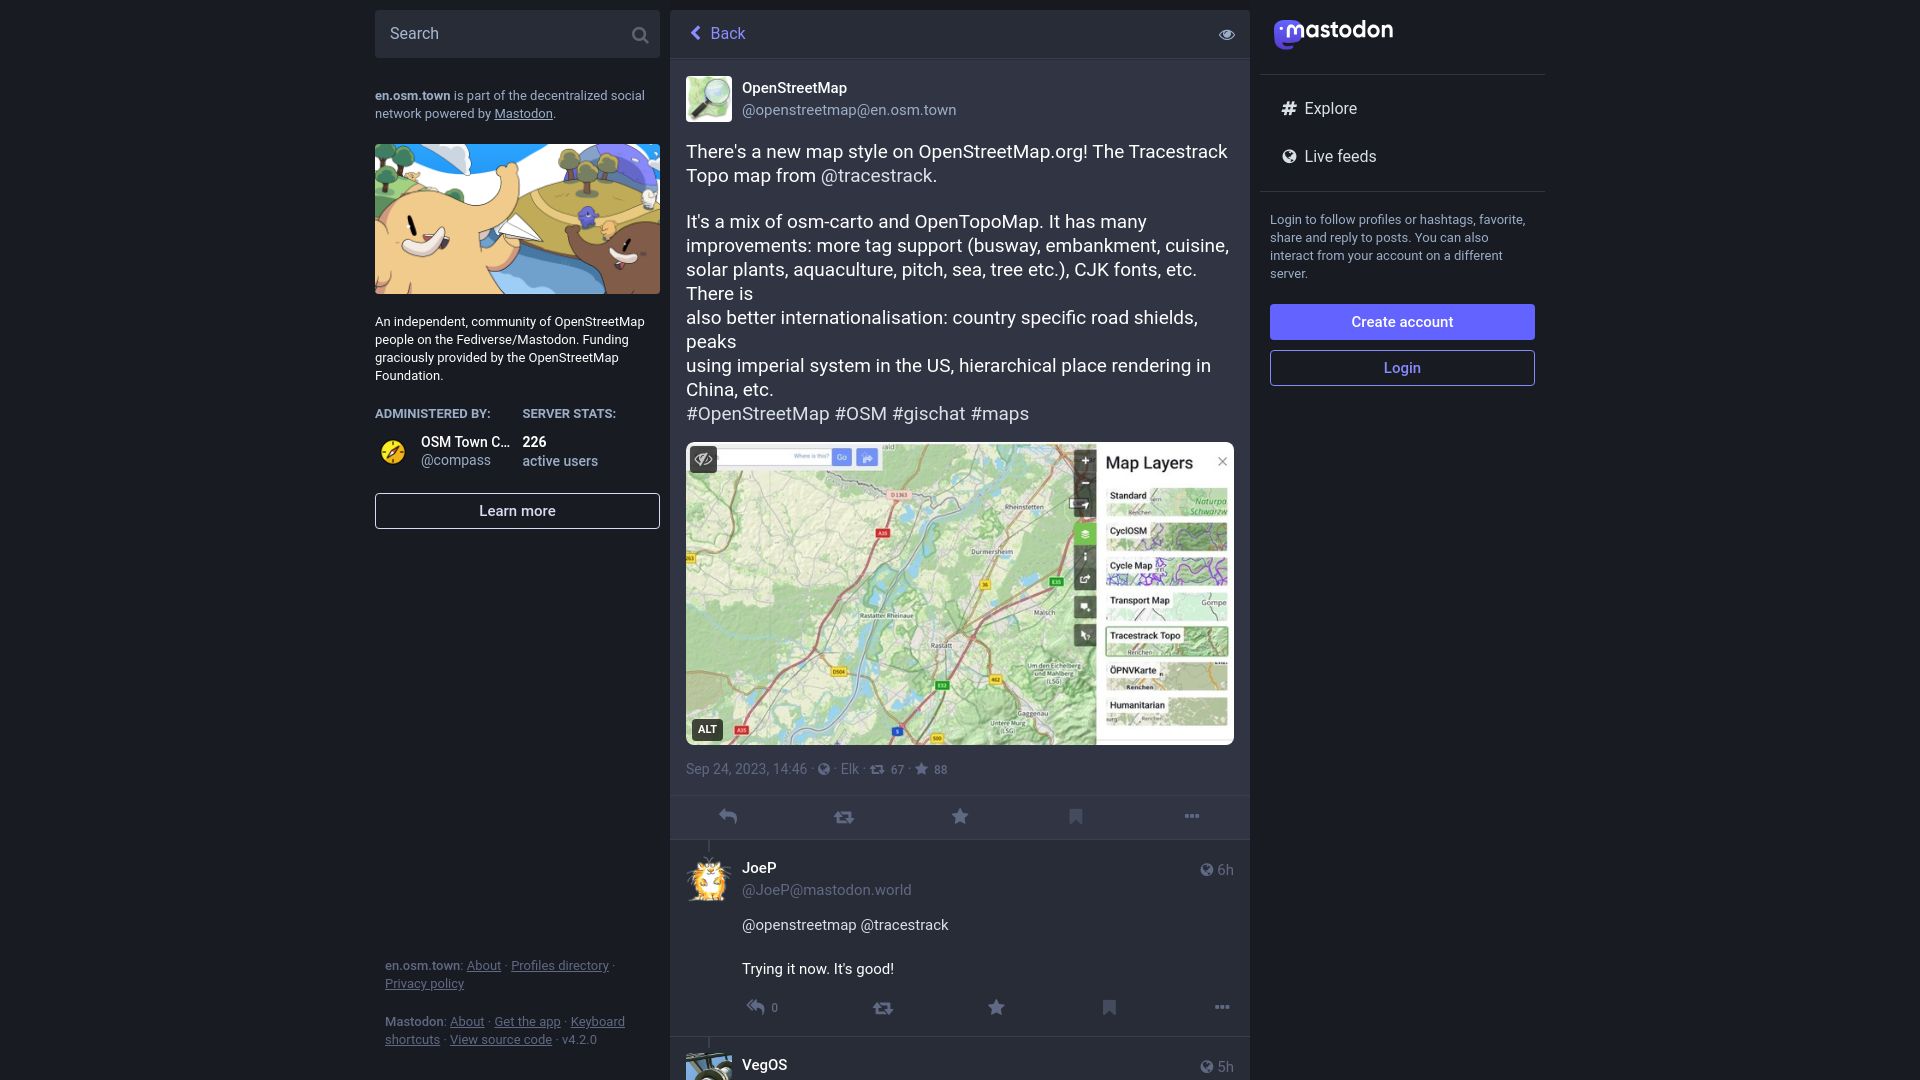Viewport: 1920px width, 1080px height.
Task: Click Create account button
Action: click(x=1402, y=322)
